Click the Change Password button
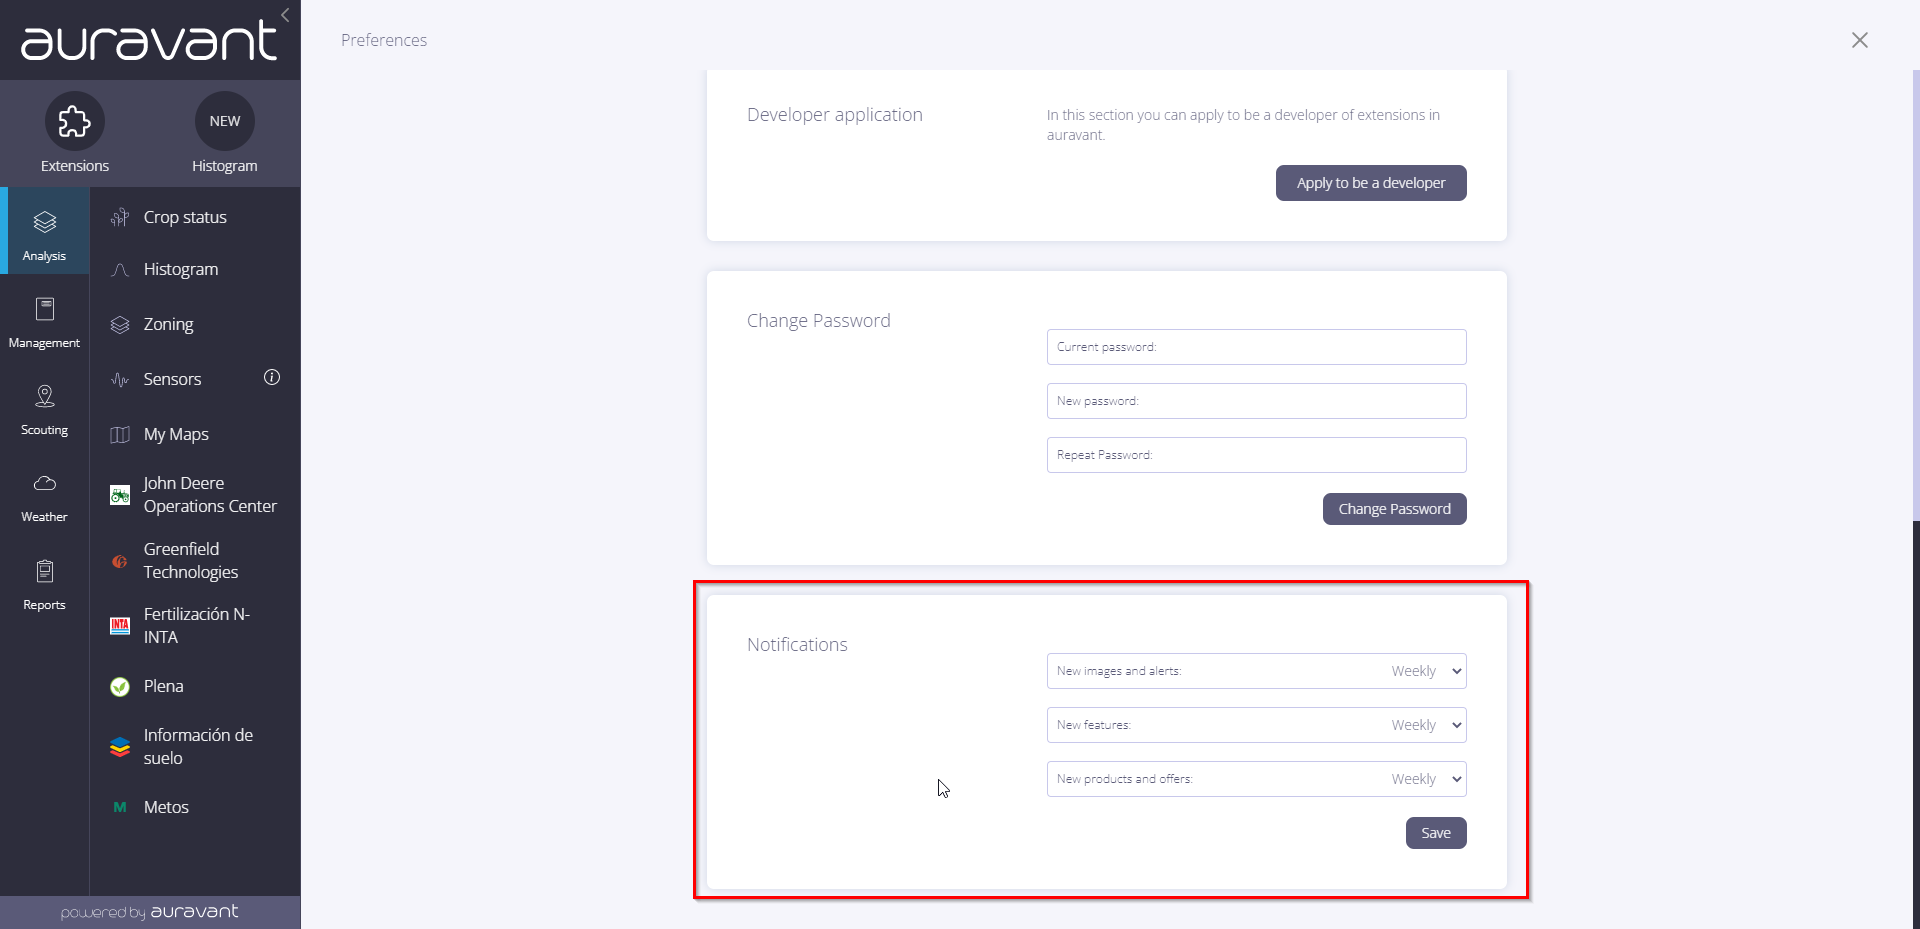The image size is (1920, 929). tap(1394, 509)
